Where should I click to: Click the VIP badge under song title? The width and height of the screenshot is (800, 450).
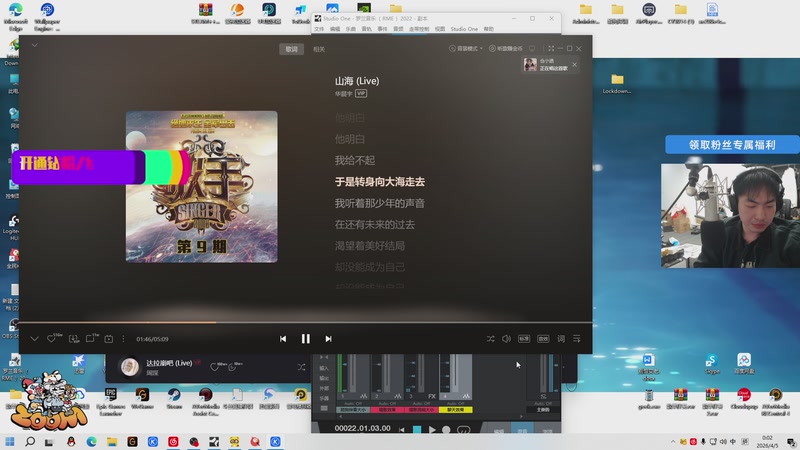click(x=361, y=93)
